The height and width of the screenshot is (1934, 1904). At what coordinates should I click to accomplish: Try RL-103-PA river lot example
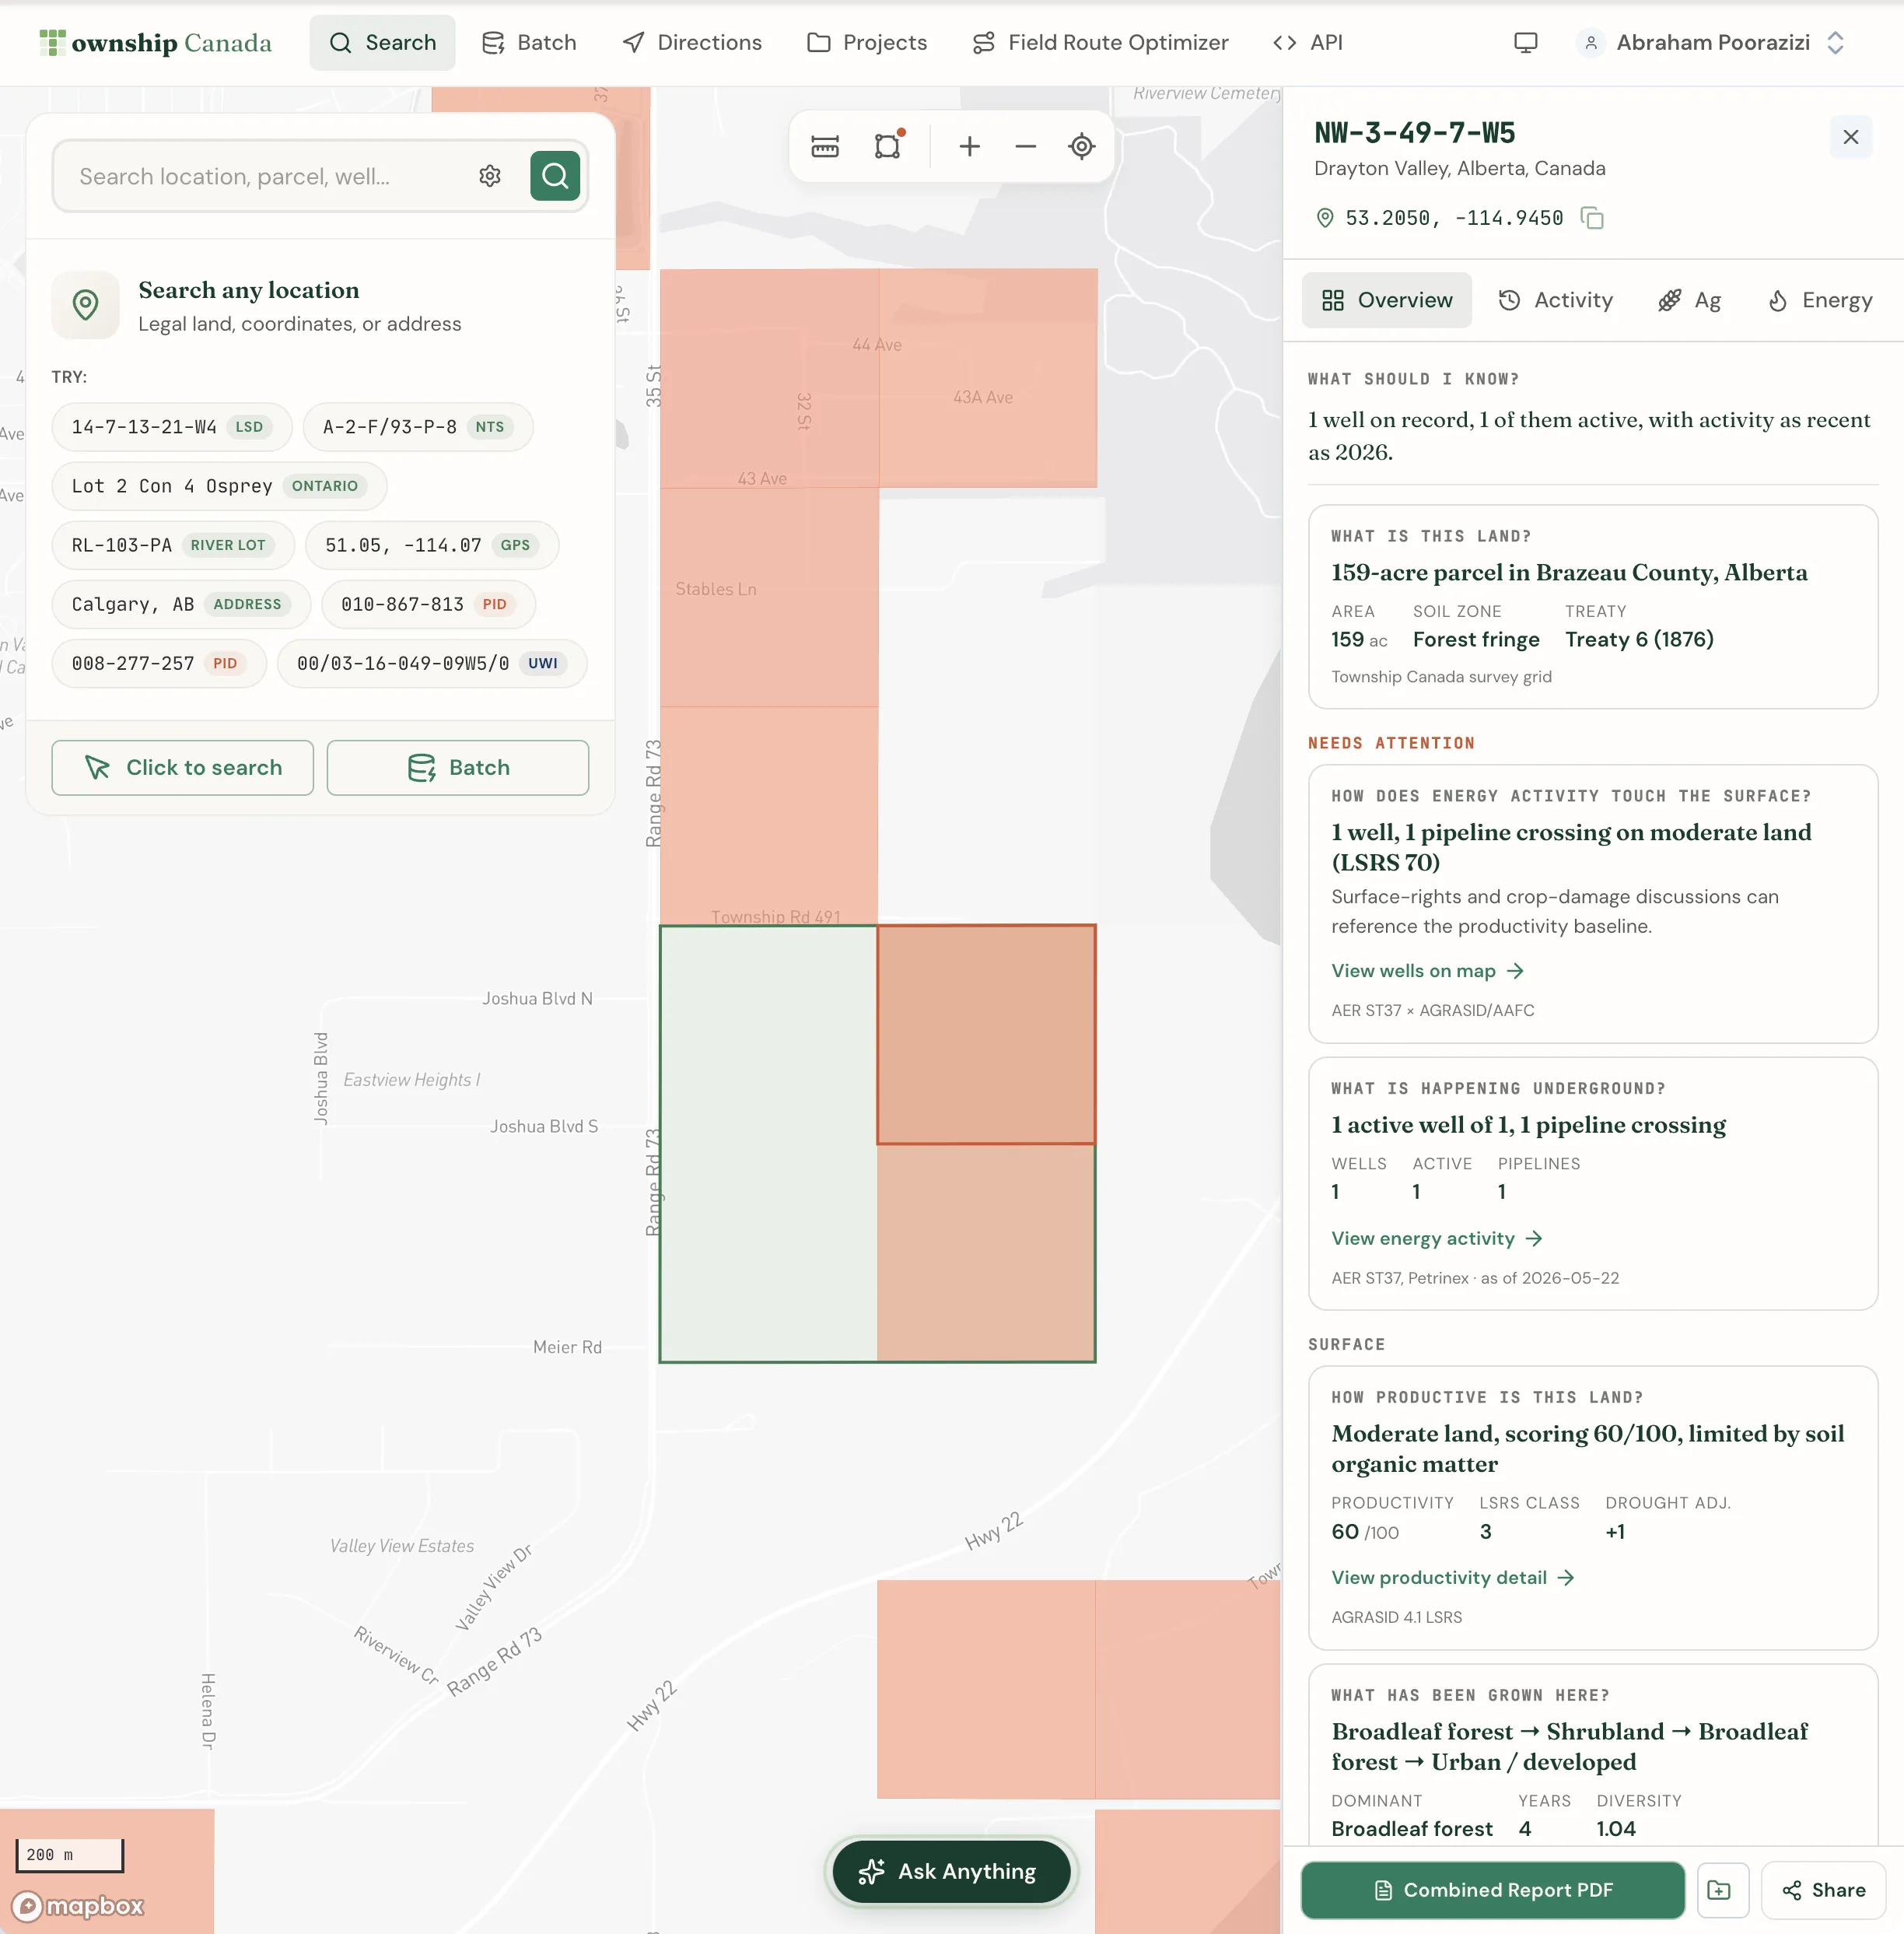pos(173,545)
